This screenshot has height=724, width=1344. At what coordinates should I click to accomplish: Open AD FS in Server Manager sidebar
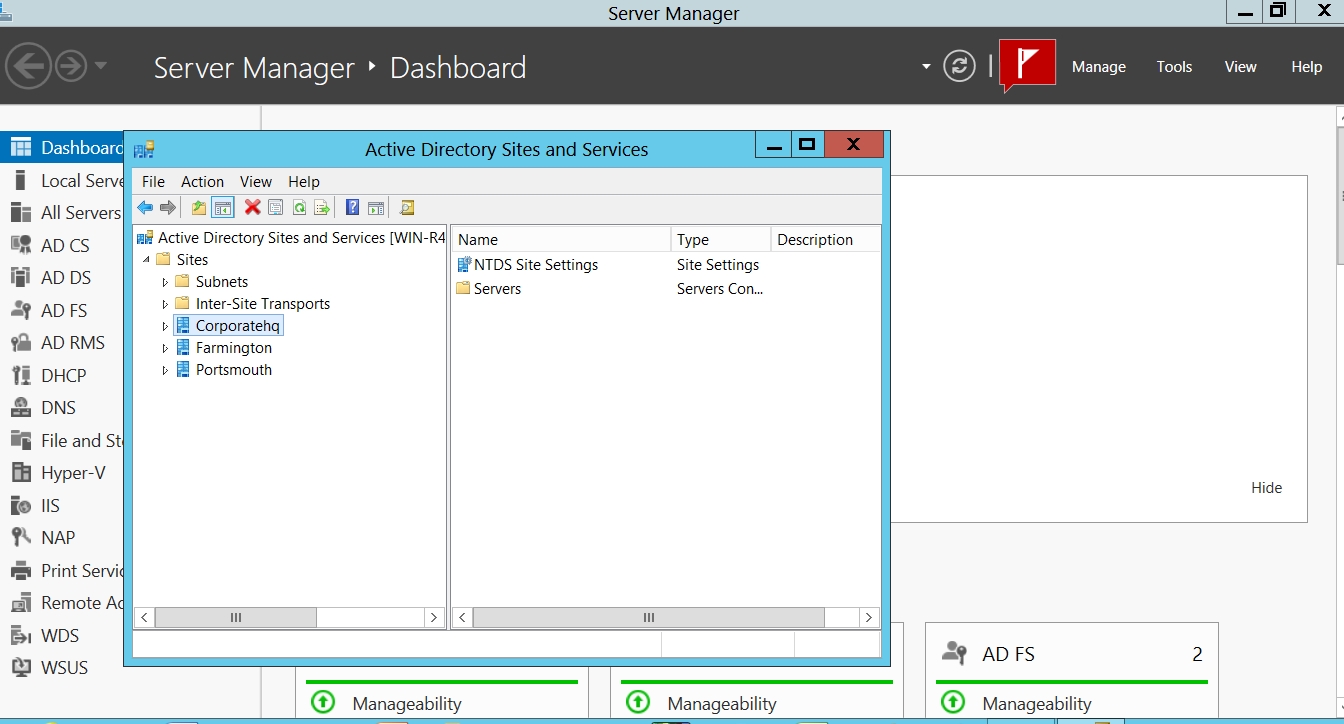coord(64,310)
